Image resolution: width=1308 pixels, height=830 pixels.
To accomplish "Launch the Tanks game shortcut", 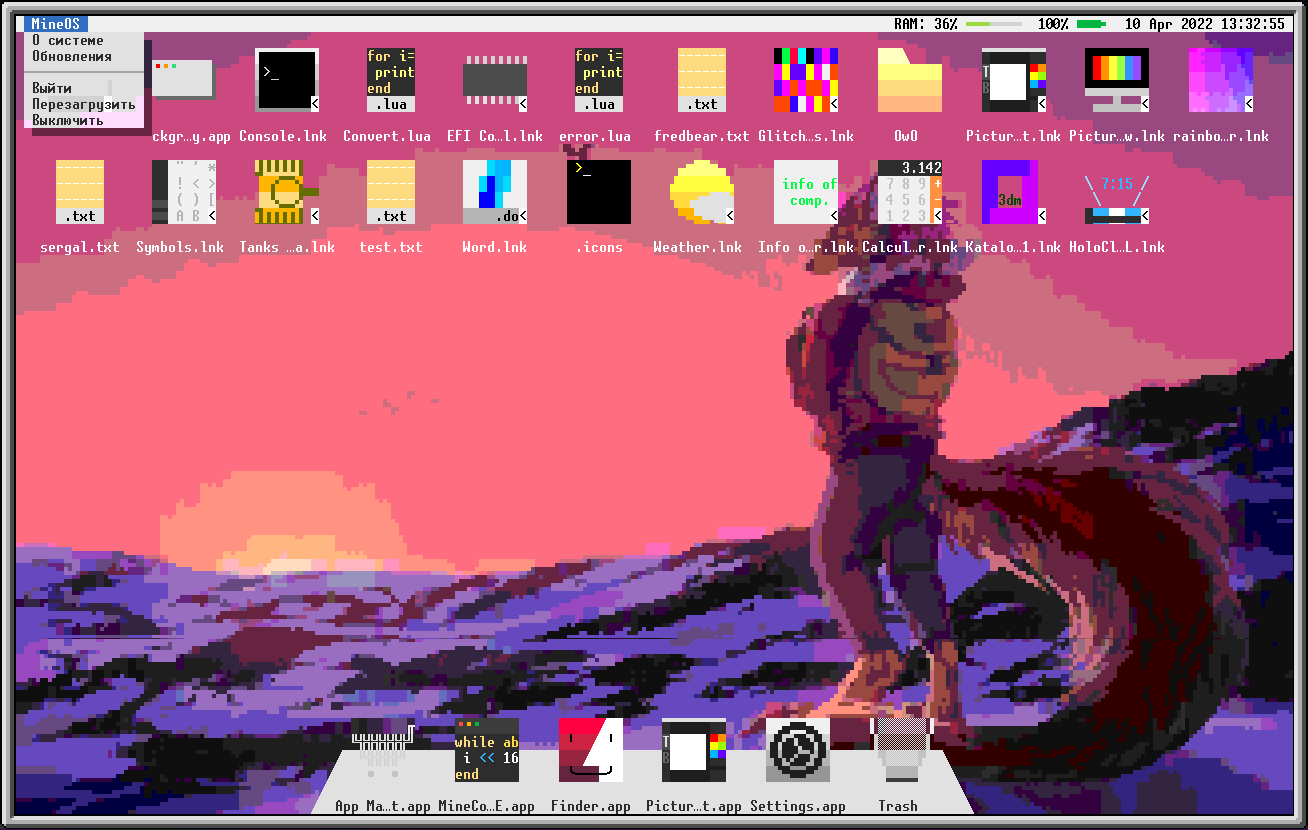I will pos(287,192).
